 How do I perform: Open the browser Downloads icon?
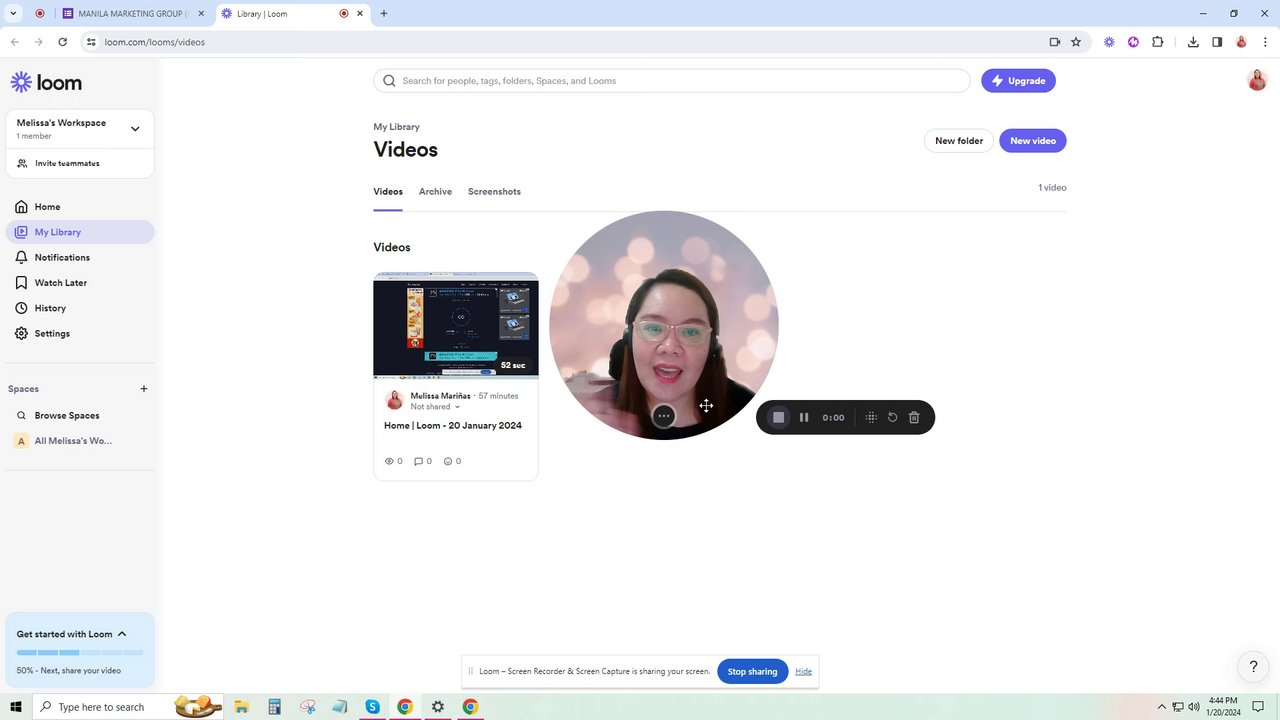tap(1193, 42)
